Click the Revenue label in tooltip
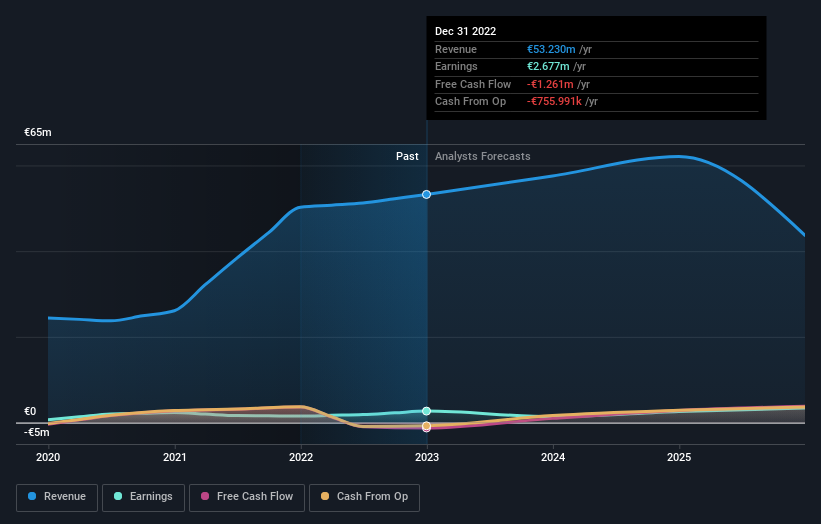Screen dimensions: 821x524 pos(456,49)
